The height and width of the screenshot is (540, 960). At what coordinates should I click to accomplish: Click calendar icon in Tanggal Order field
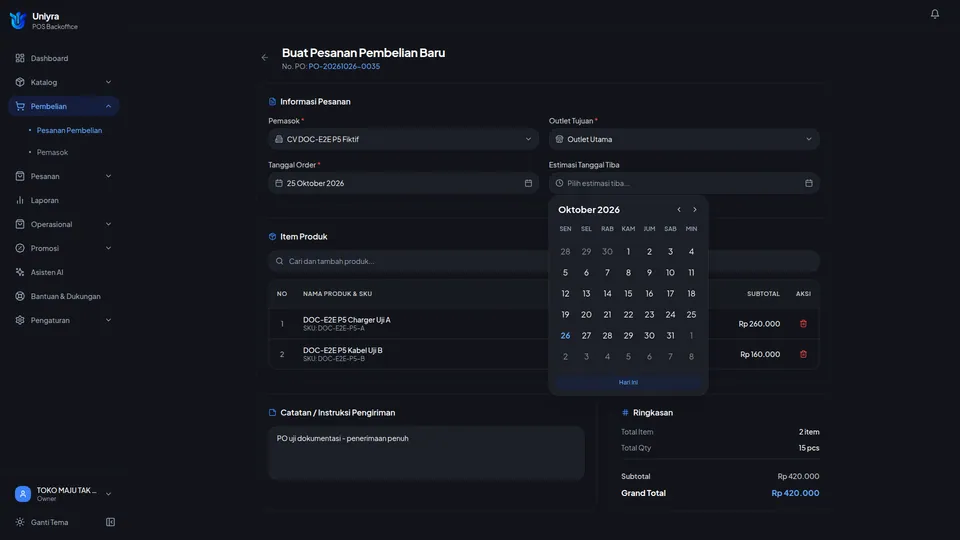[x=528, y=183]
